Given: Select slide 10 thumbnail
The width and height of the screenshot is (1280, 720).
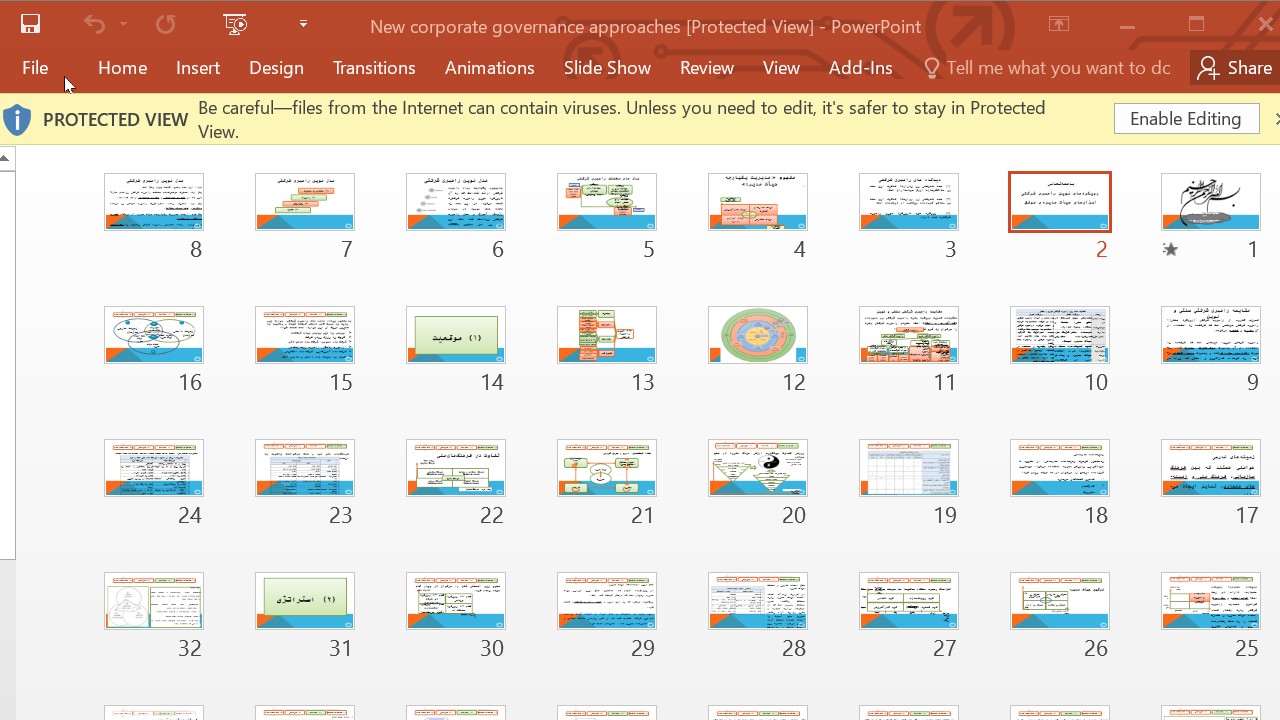Looking at the screenshot, I should (x=1060, y=335).
